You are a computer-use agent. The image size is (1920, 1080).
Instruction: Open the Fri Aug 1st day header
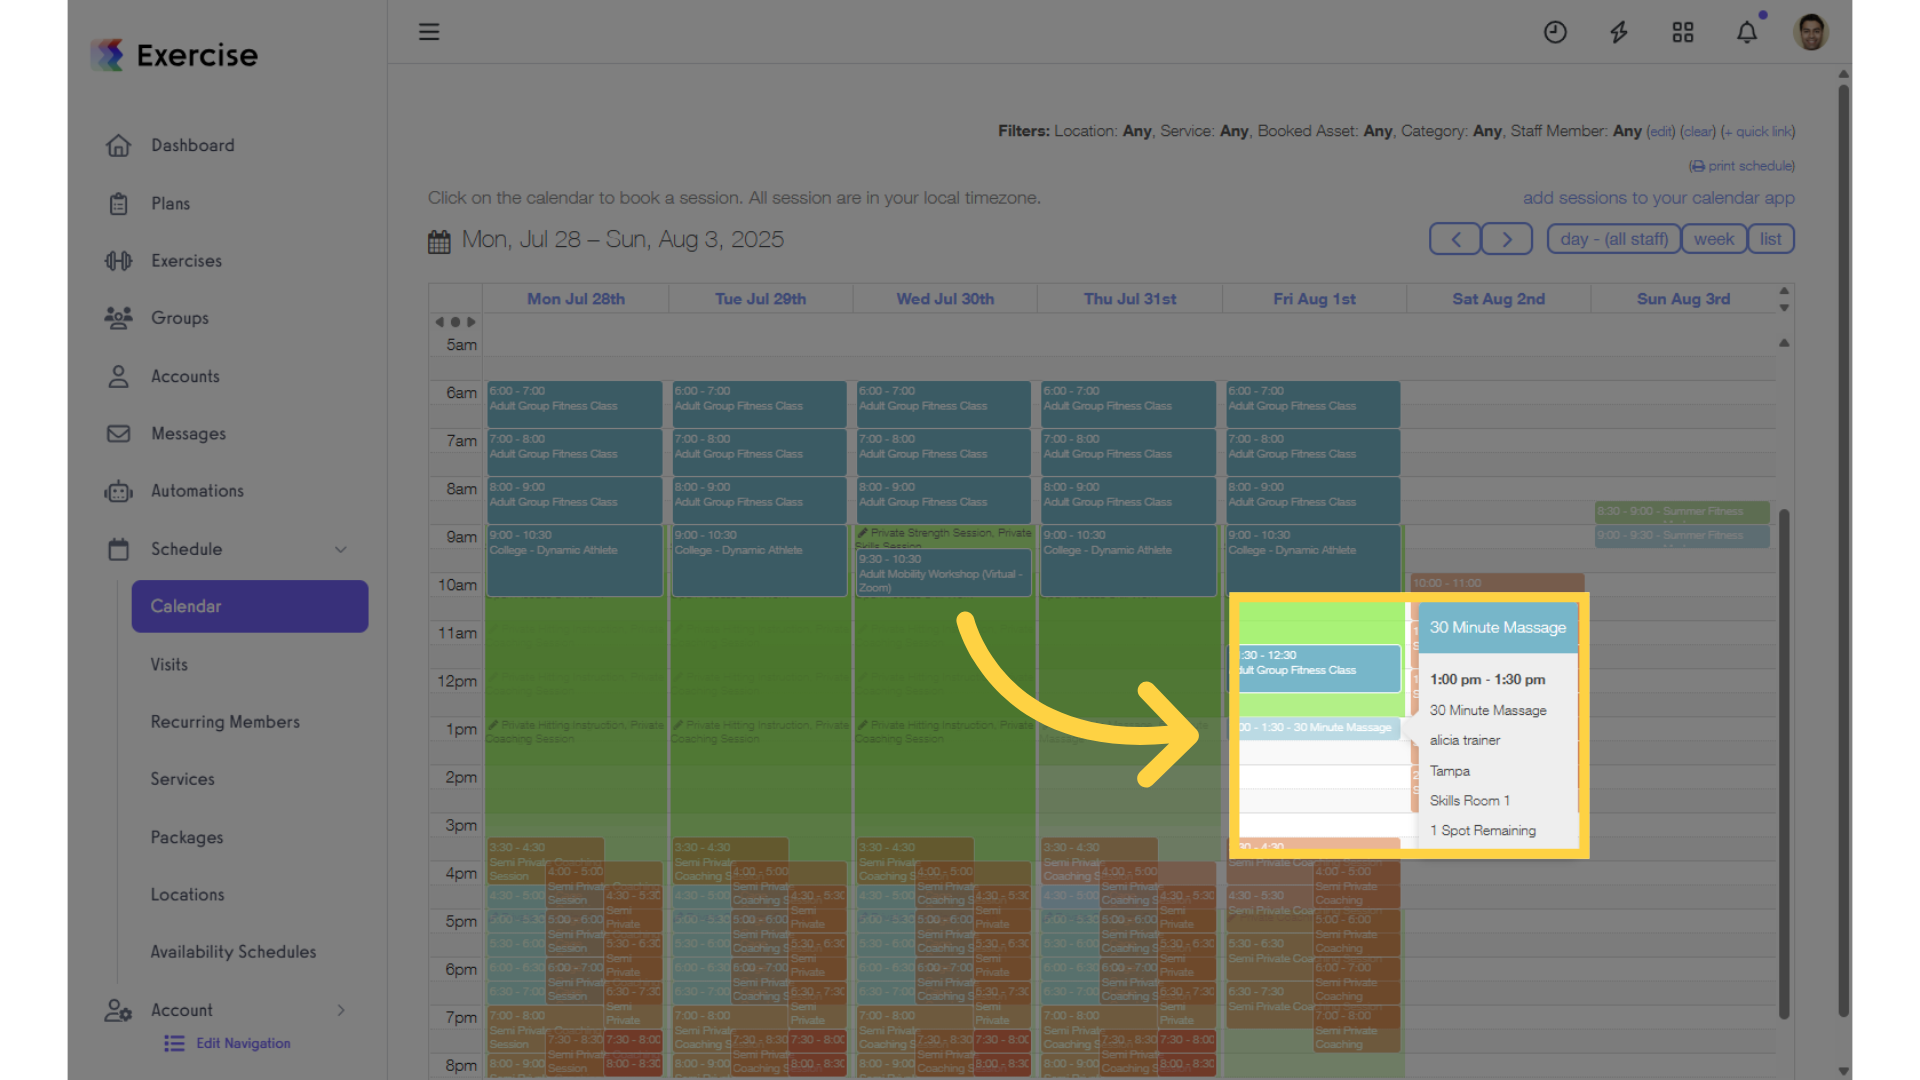(x=1314, y=299)
